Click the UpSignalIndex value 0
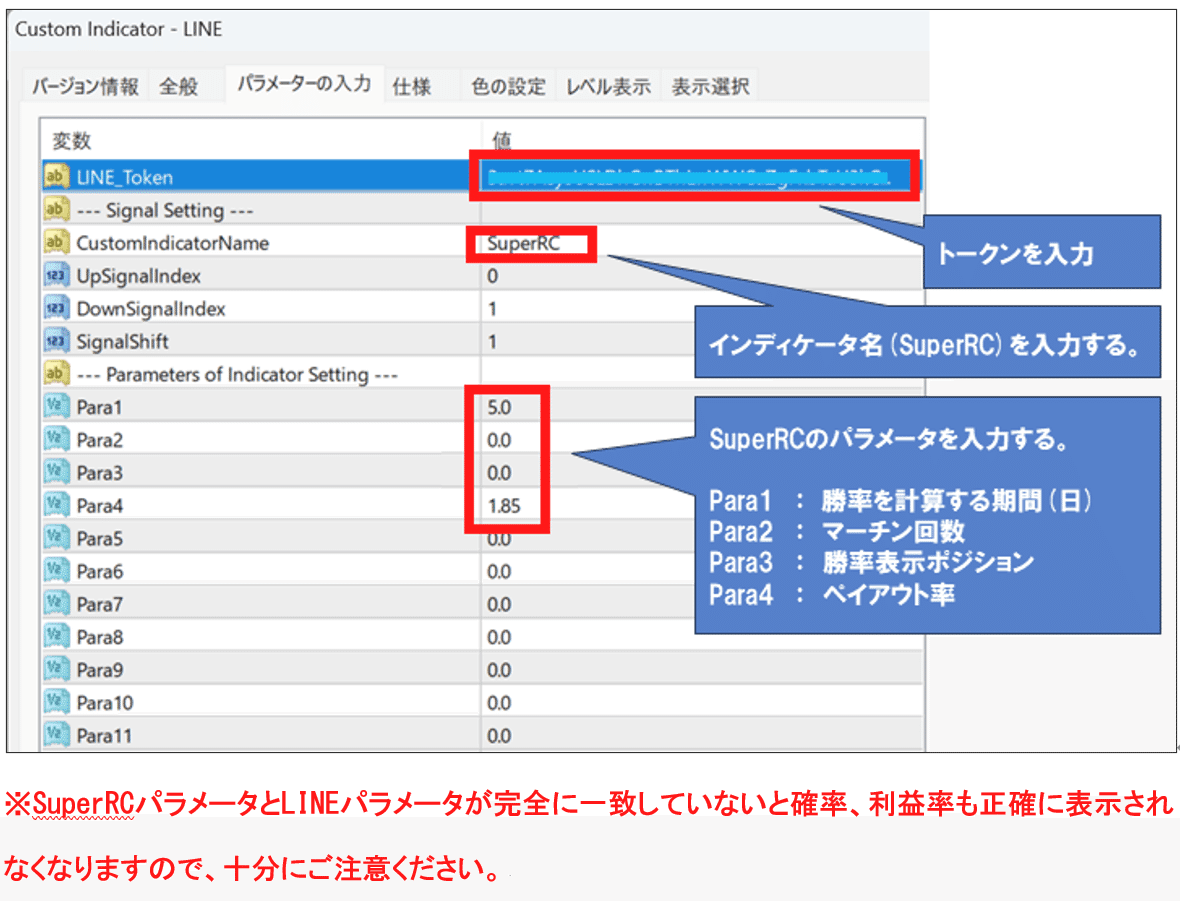The image size is (1180, 901). click(x=492, y=275)
